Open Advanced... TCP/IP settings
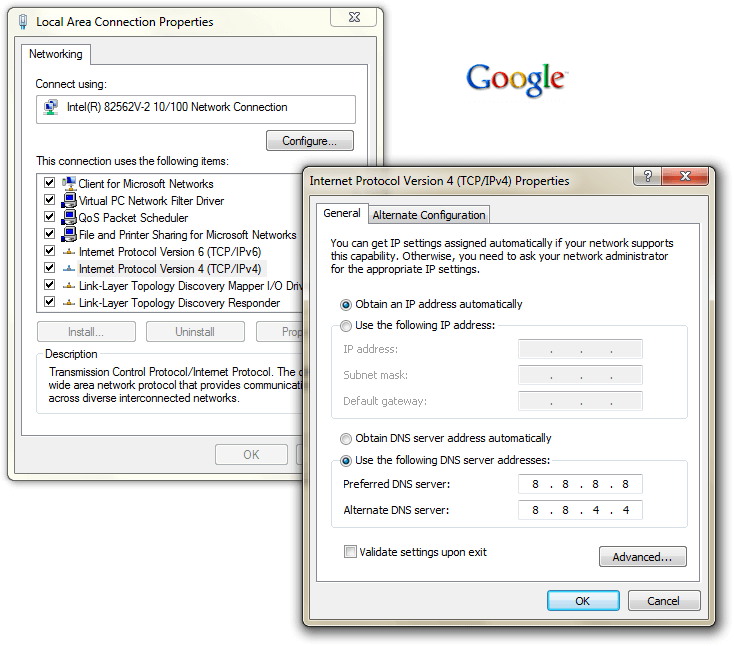This screenshot has height=646, width=734. 642,557
